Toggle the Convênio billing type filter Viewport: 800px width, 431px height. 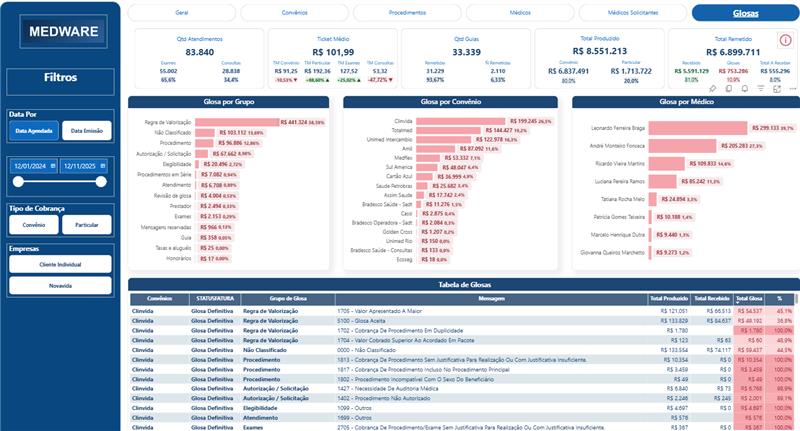34,225
